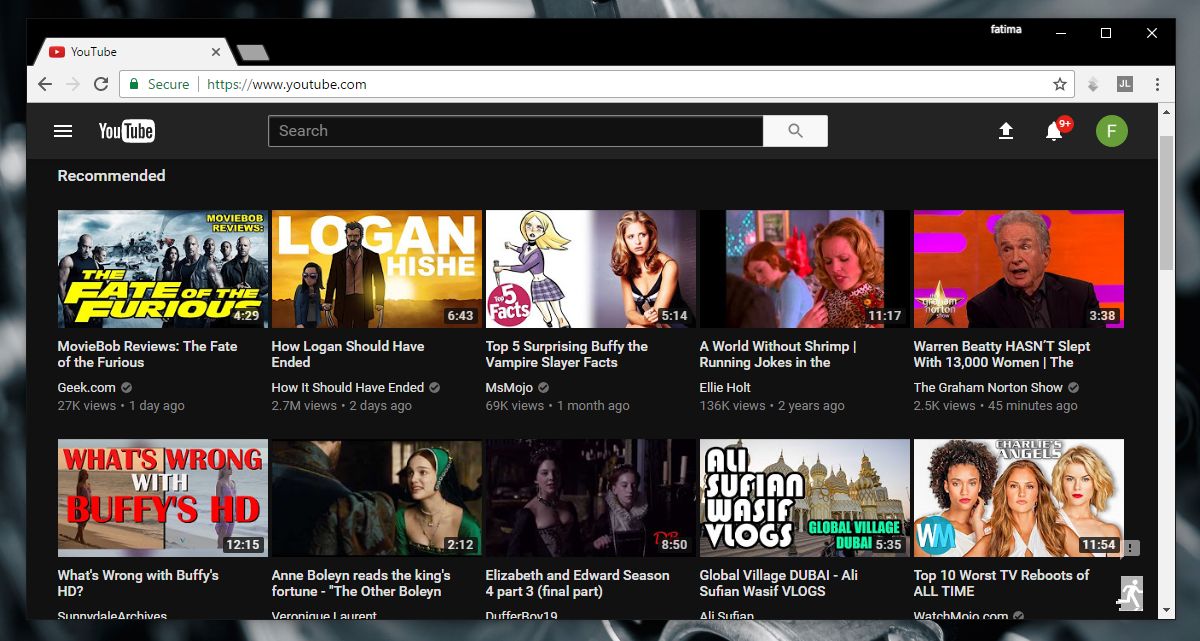Image resolution: width=1200 pixels, height=641 pixels.
Task: Click title Global Village DUBAI
Action: tap(779, 583)
